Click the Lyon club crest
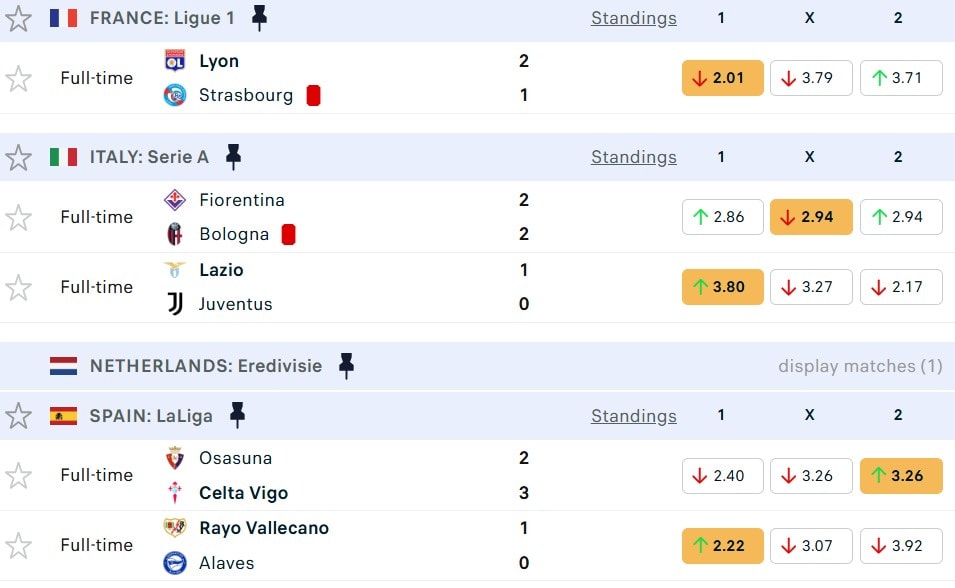 click(x=175, y=61)
